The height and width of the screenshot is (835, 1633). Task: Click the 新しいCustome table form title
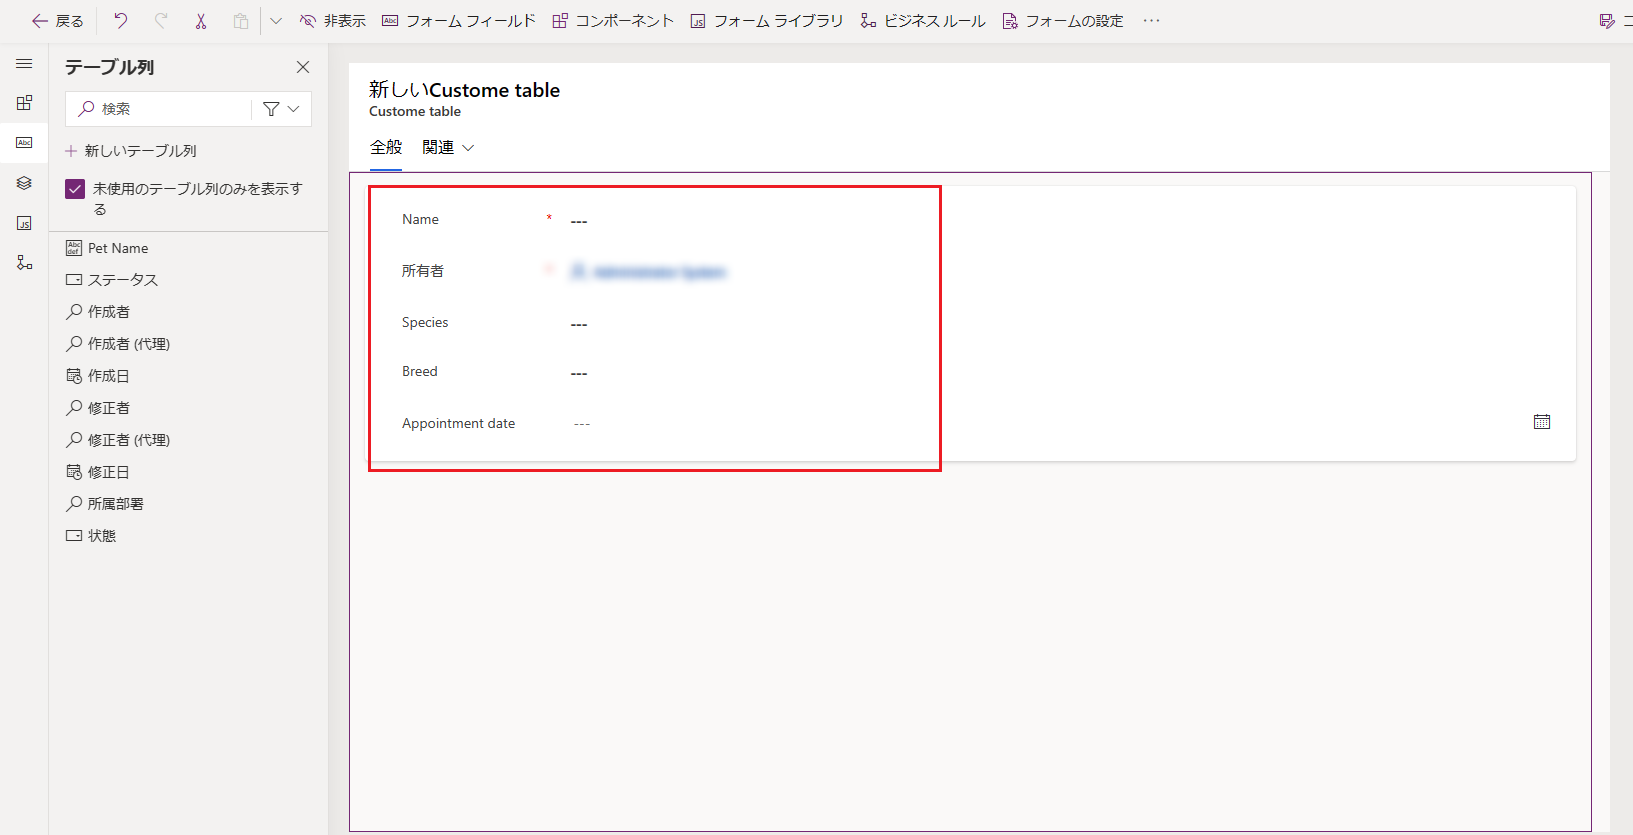(x=464, y=90)
